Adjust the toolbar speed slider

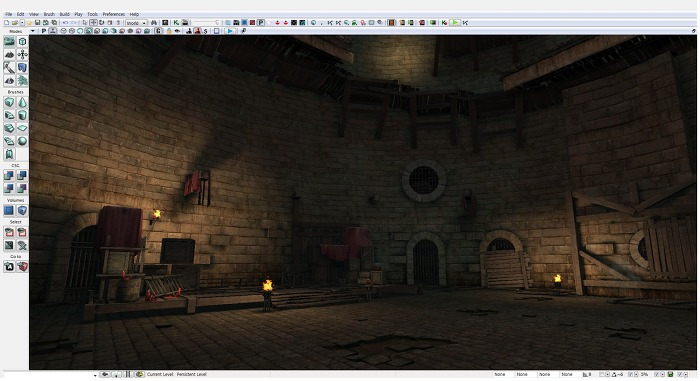point(206,23)
